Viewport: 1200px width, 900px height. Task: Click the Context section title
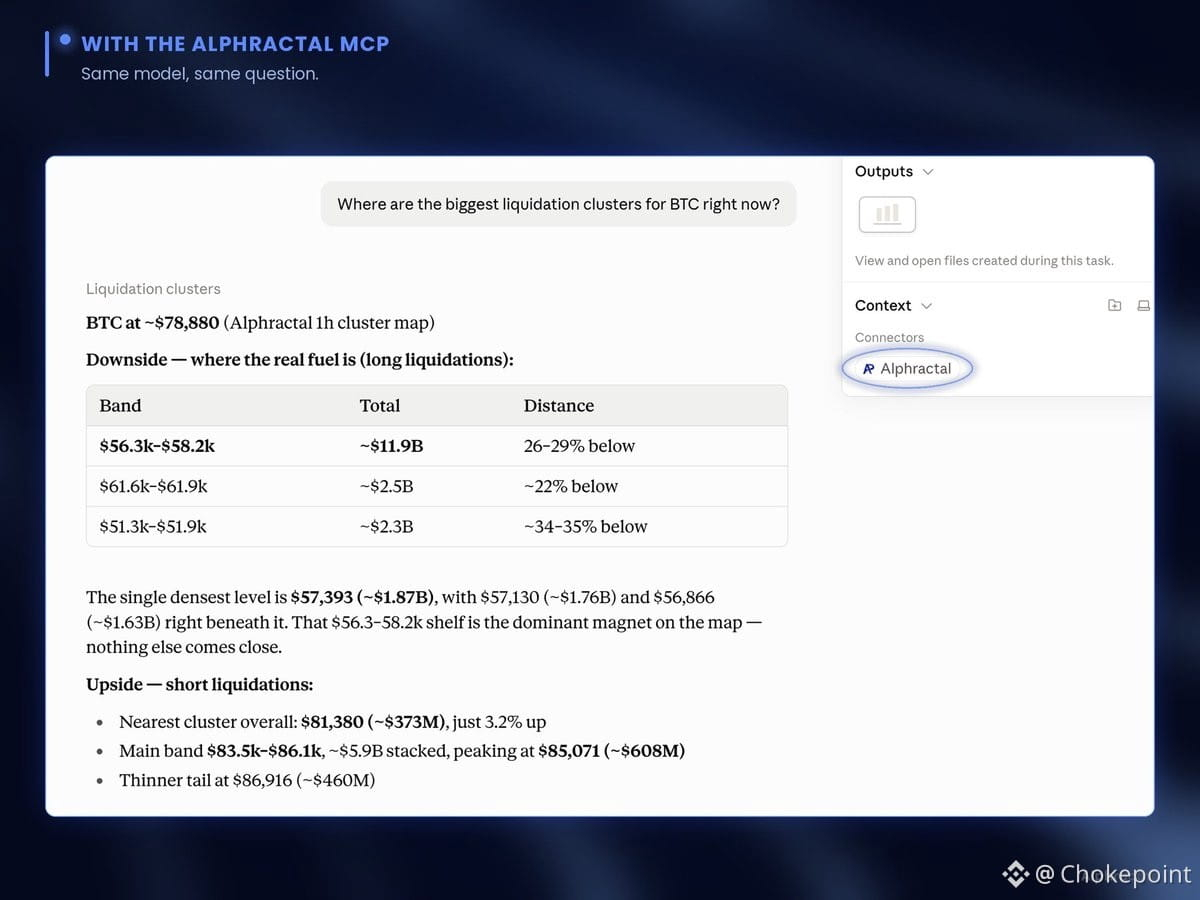click(x=883, y=306)
